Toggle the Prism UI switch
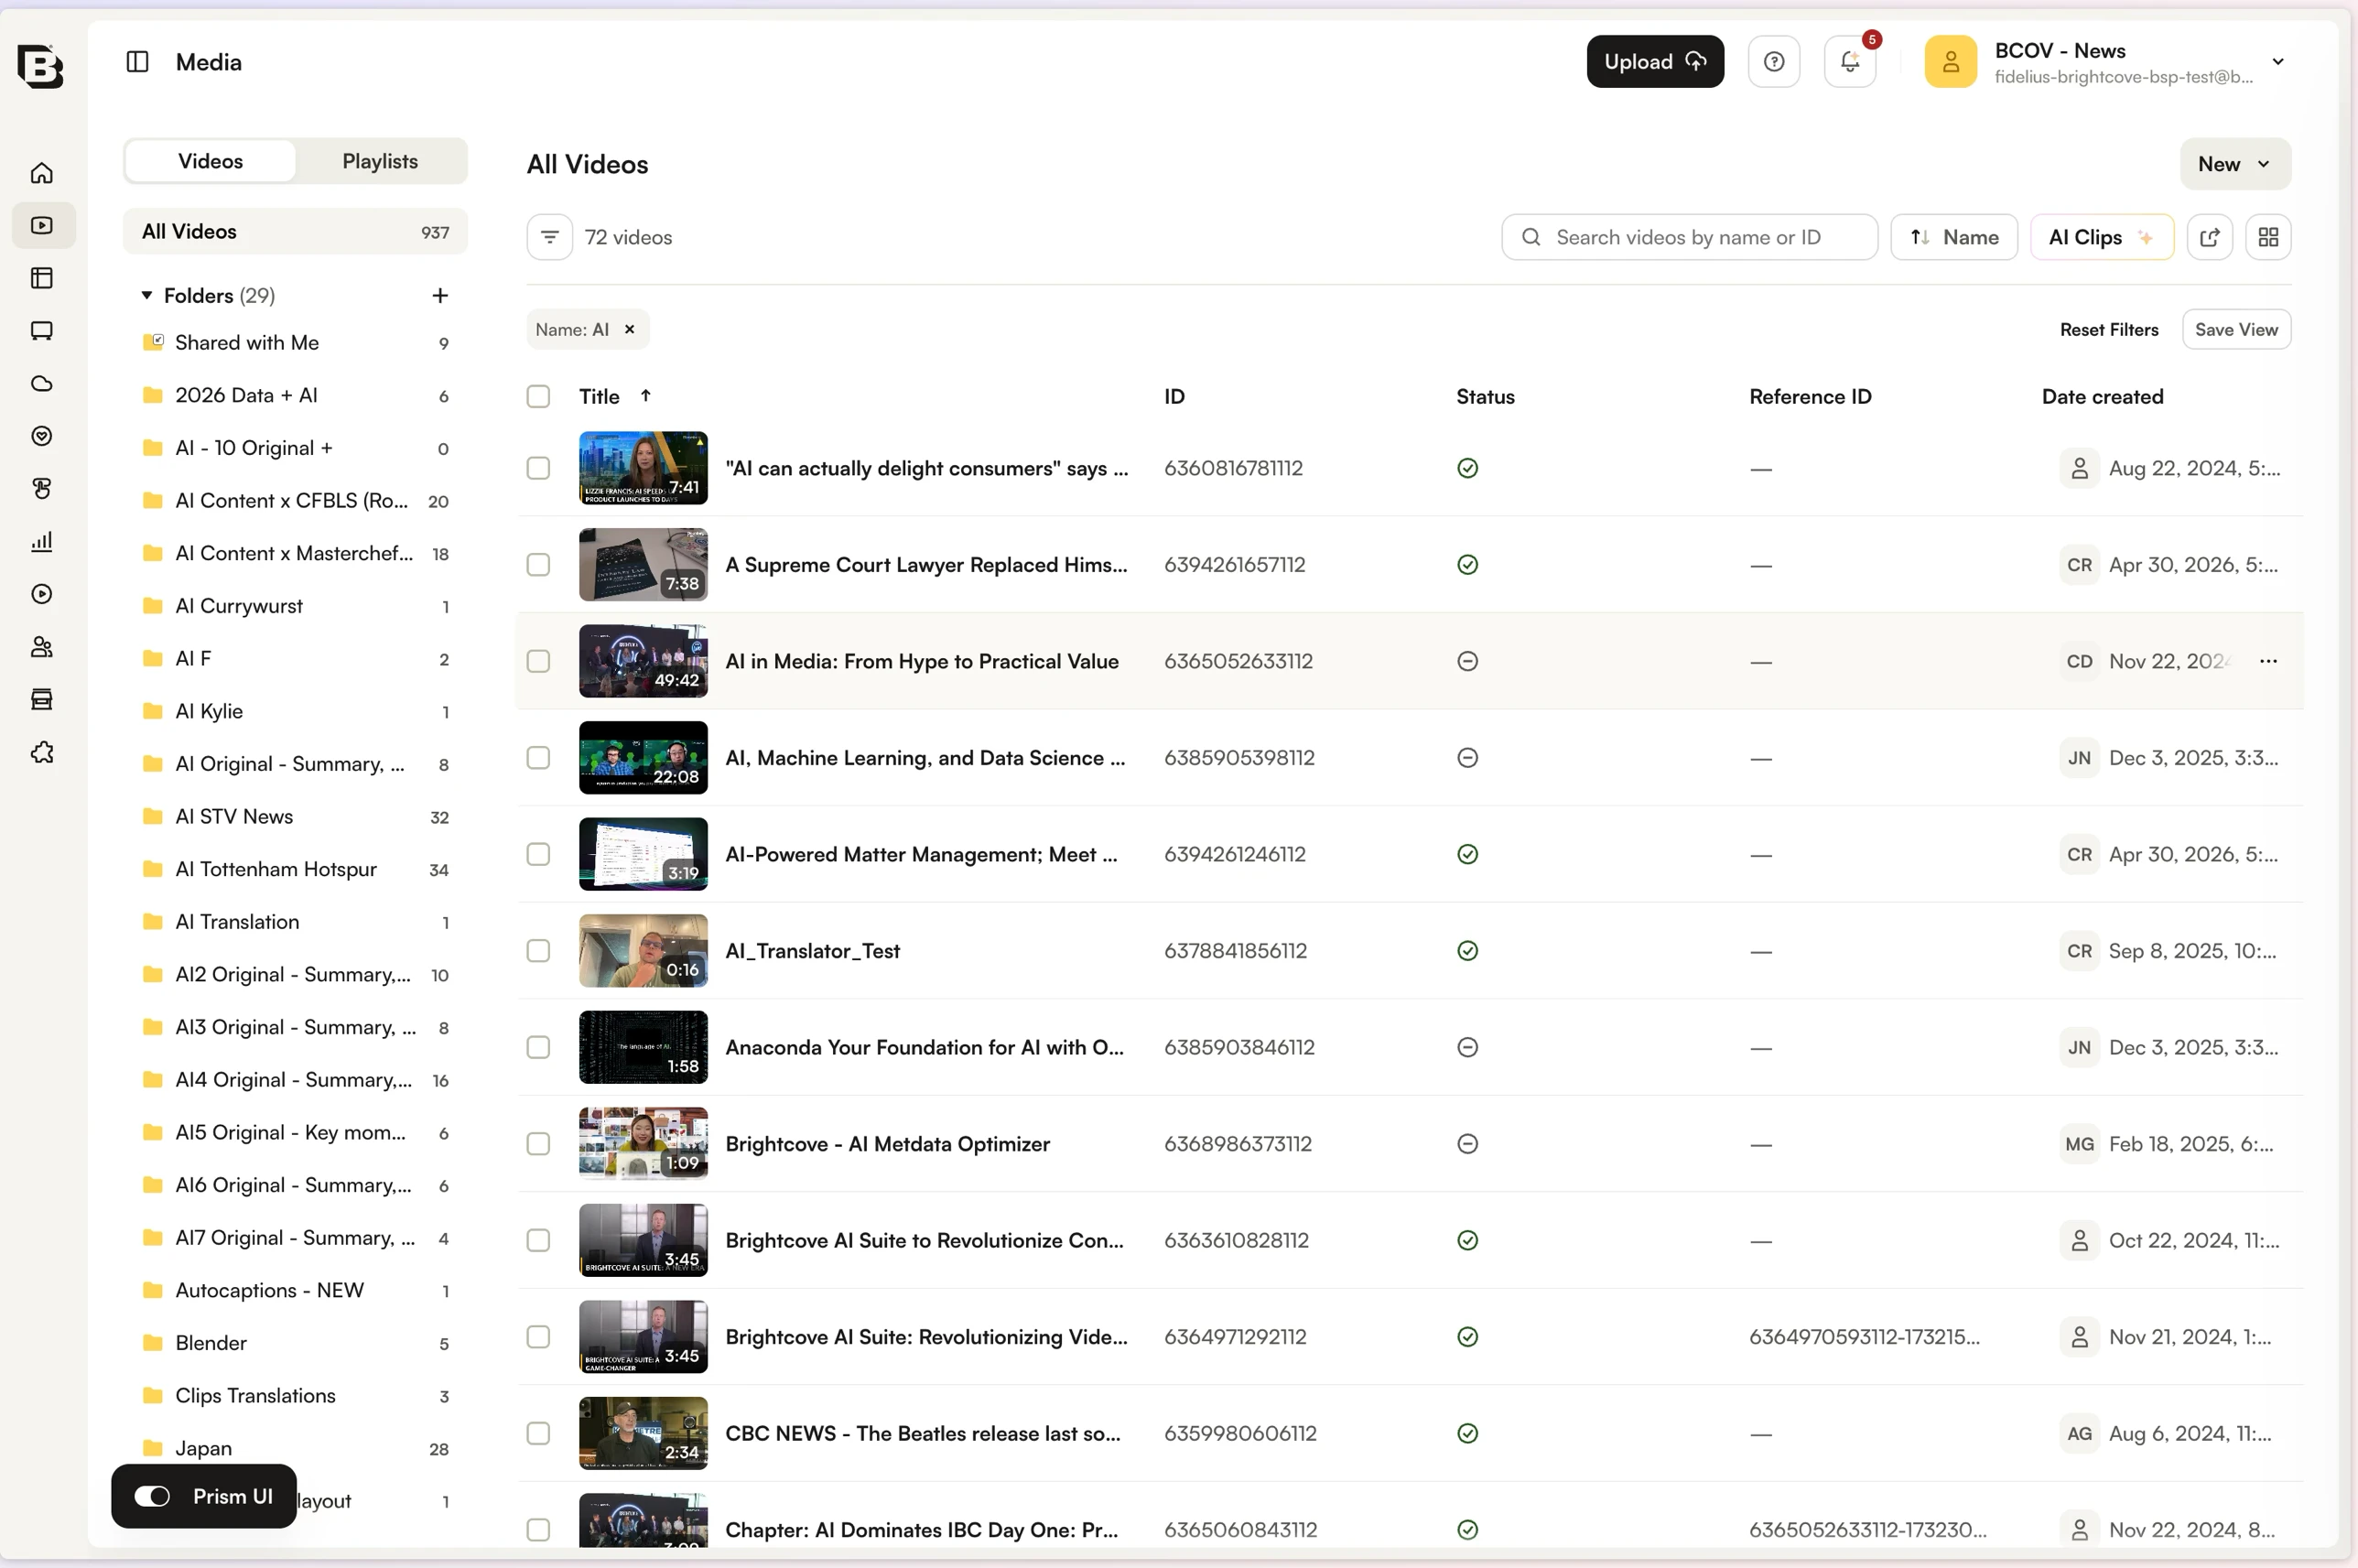Screen dimensions: 2358x1568 tap(152, 1496)
